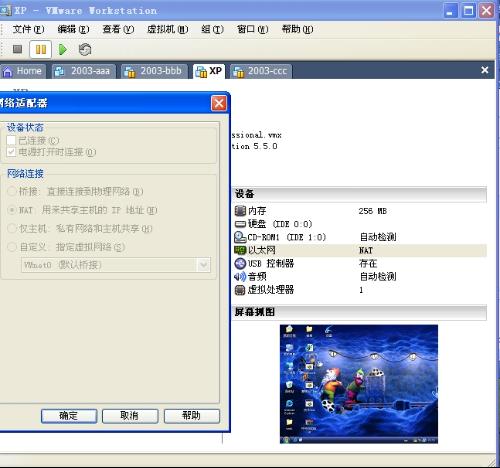
Task: Switch to the 2003-ccc tab
Action: click(261, 71)
